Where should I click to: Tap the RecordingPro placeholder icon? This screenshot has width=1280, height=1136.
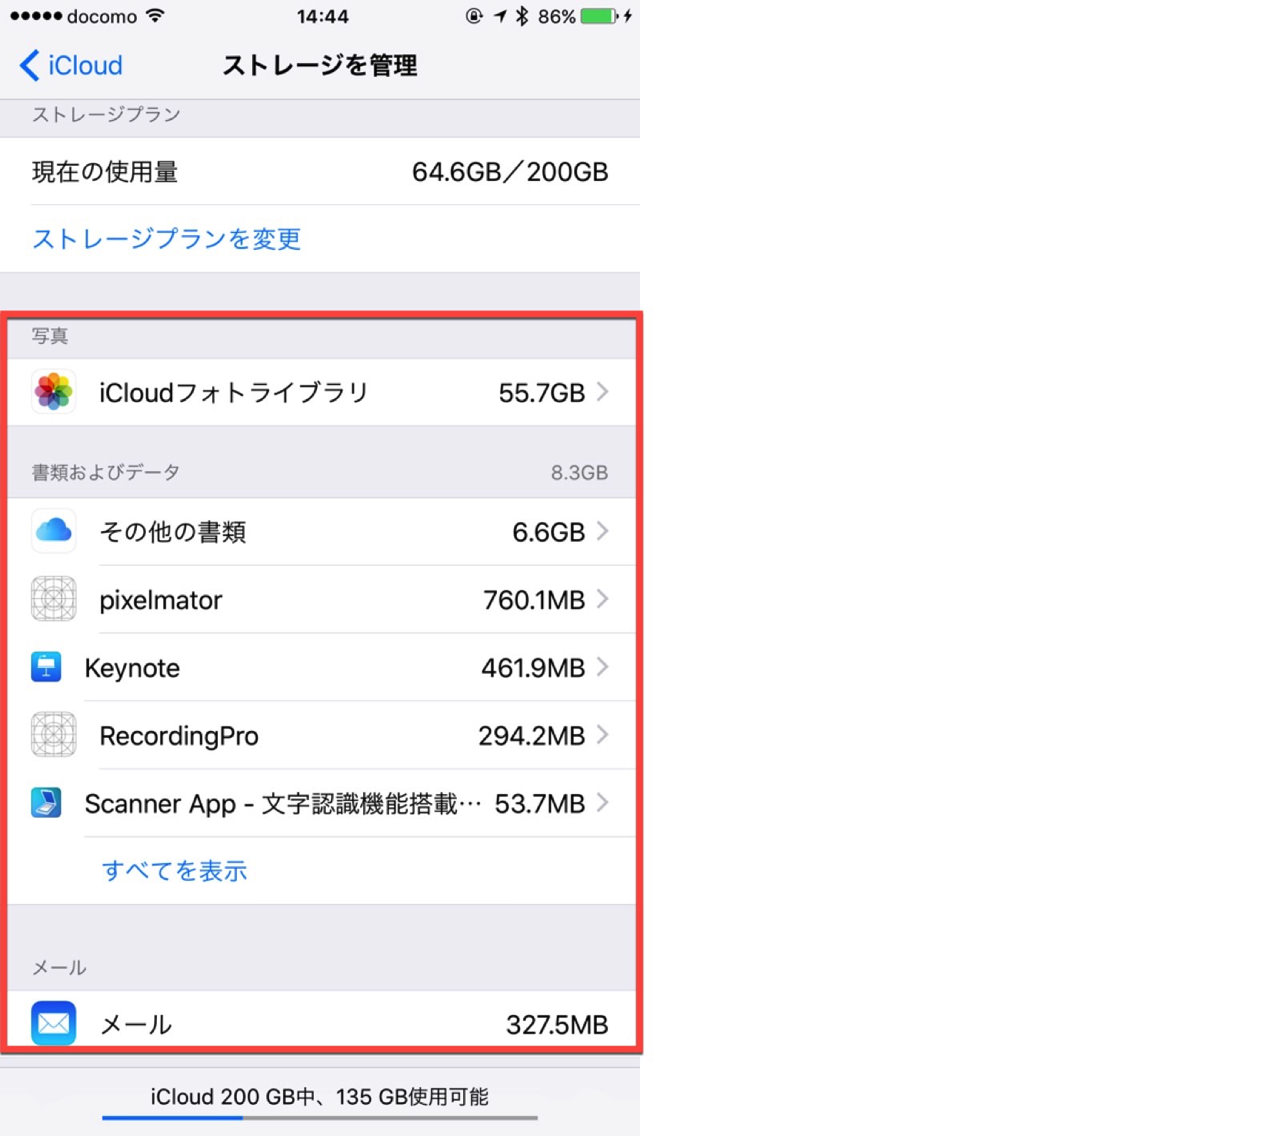tap(53, 735)
